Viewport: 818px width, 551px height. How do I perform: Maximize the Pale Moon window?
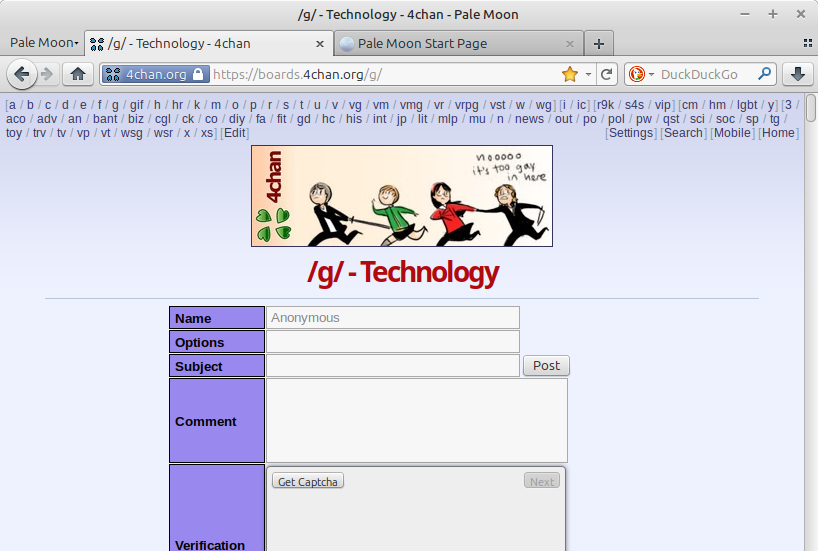pyautogui.click(x=773, y=14)
